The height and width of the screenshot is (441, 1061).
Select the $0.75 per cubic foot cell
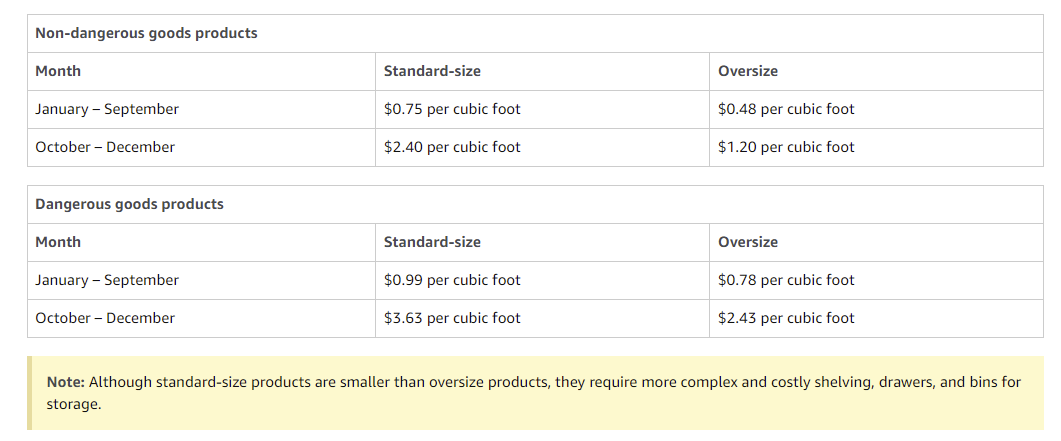pyautogui.click(x=452, y=109)
